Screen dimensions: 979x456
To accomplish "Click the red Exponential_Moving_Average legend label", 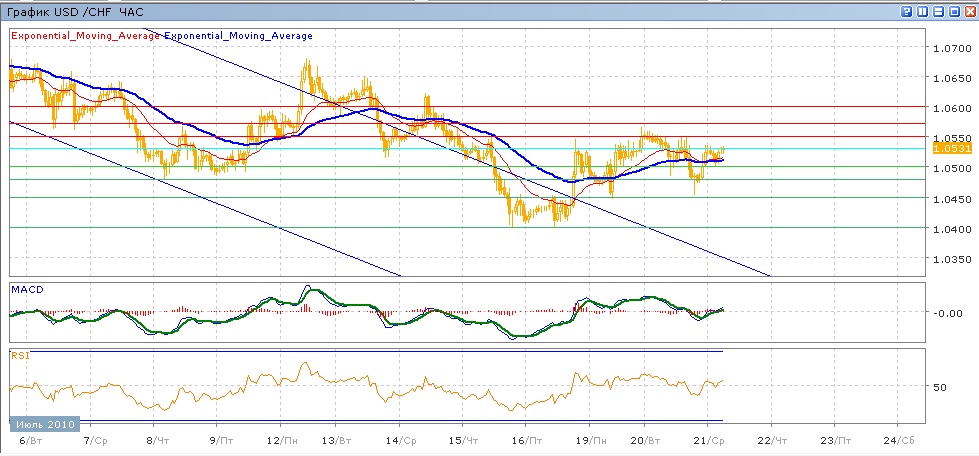I will pos(85,36).
